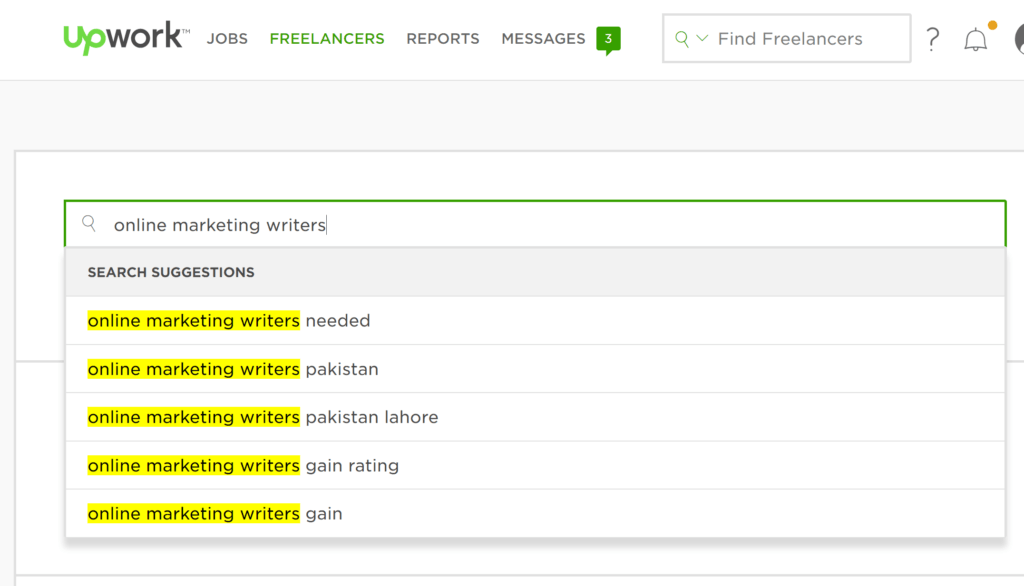1024x586 pixels.
Task: Choose the last suggestion "online marketing writers gain"
Action: tap(535, 513)
